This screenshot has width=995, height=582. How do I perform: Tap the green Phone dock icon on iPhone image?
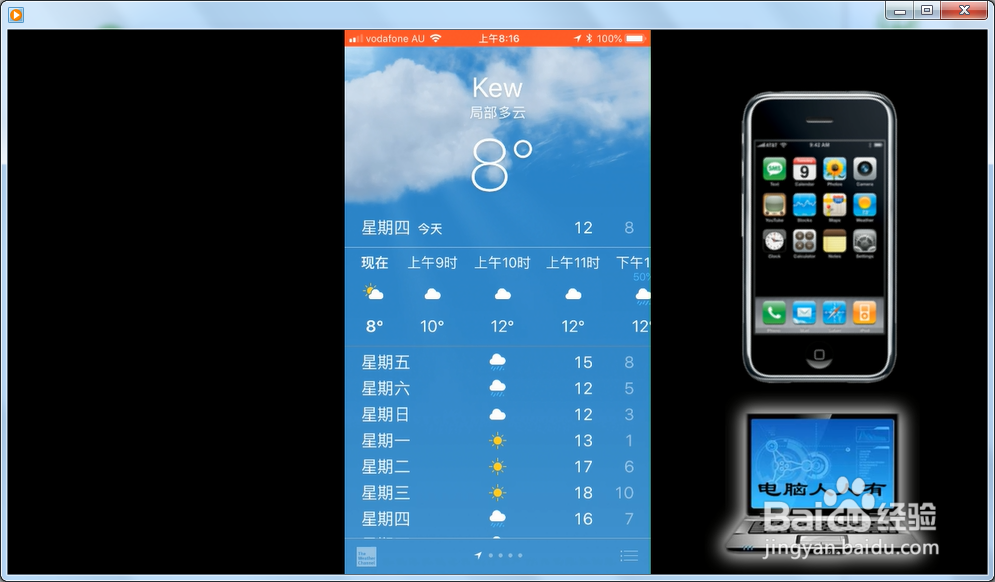(x=774, y=312)
